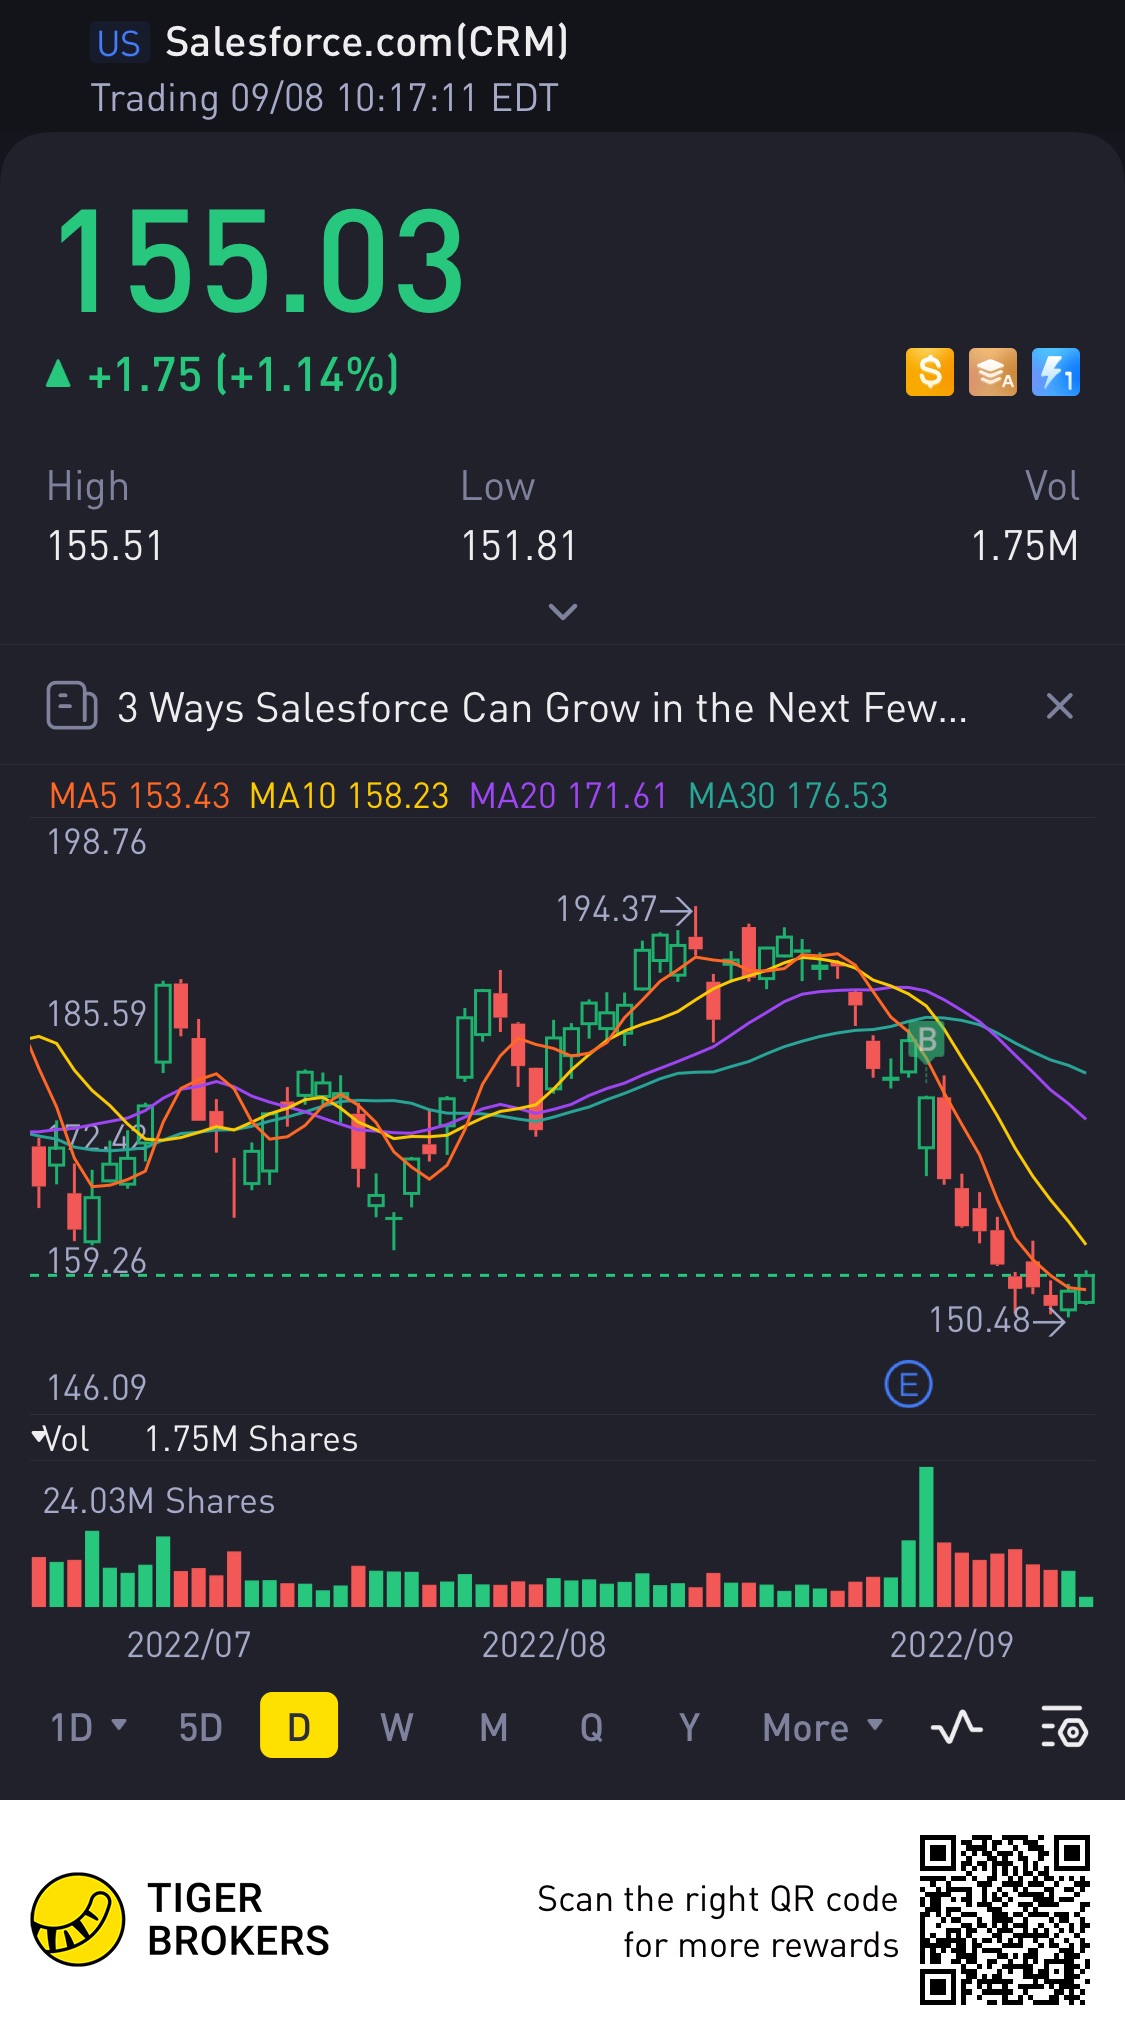Switch to the M monthly chart tab
The image size is (1125, 2040).
[493, 1727]
